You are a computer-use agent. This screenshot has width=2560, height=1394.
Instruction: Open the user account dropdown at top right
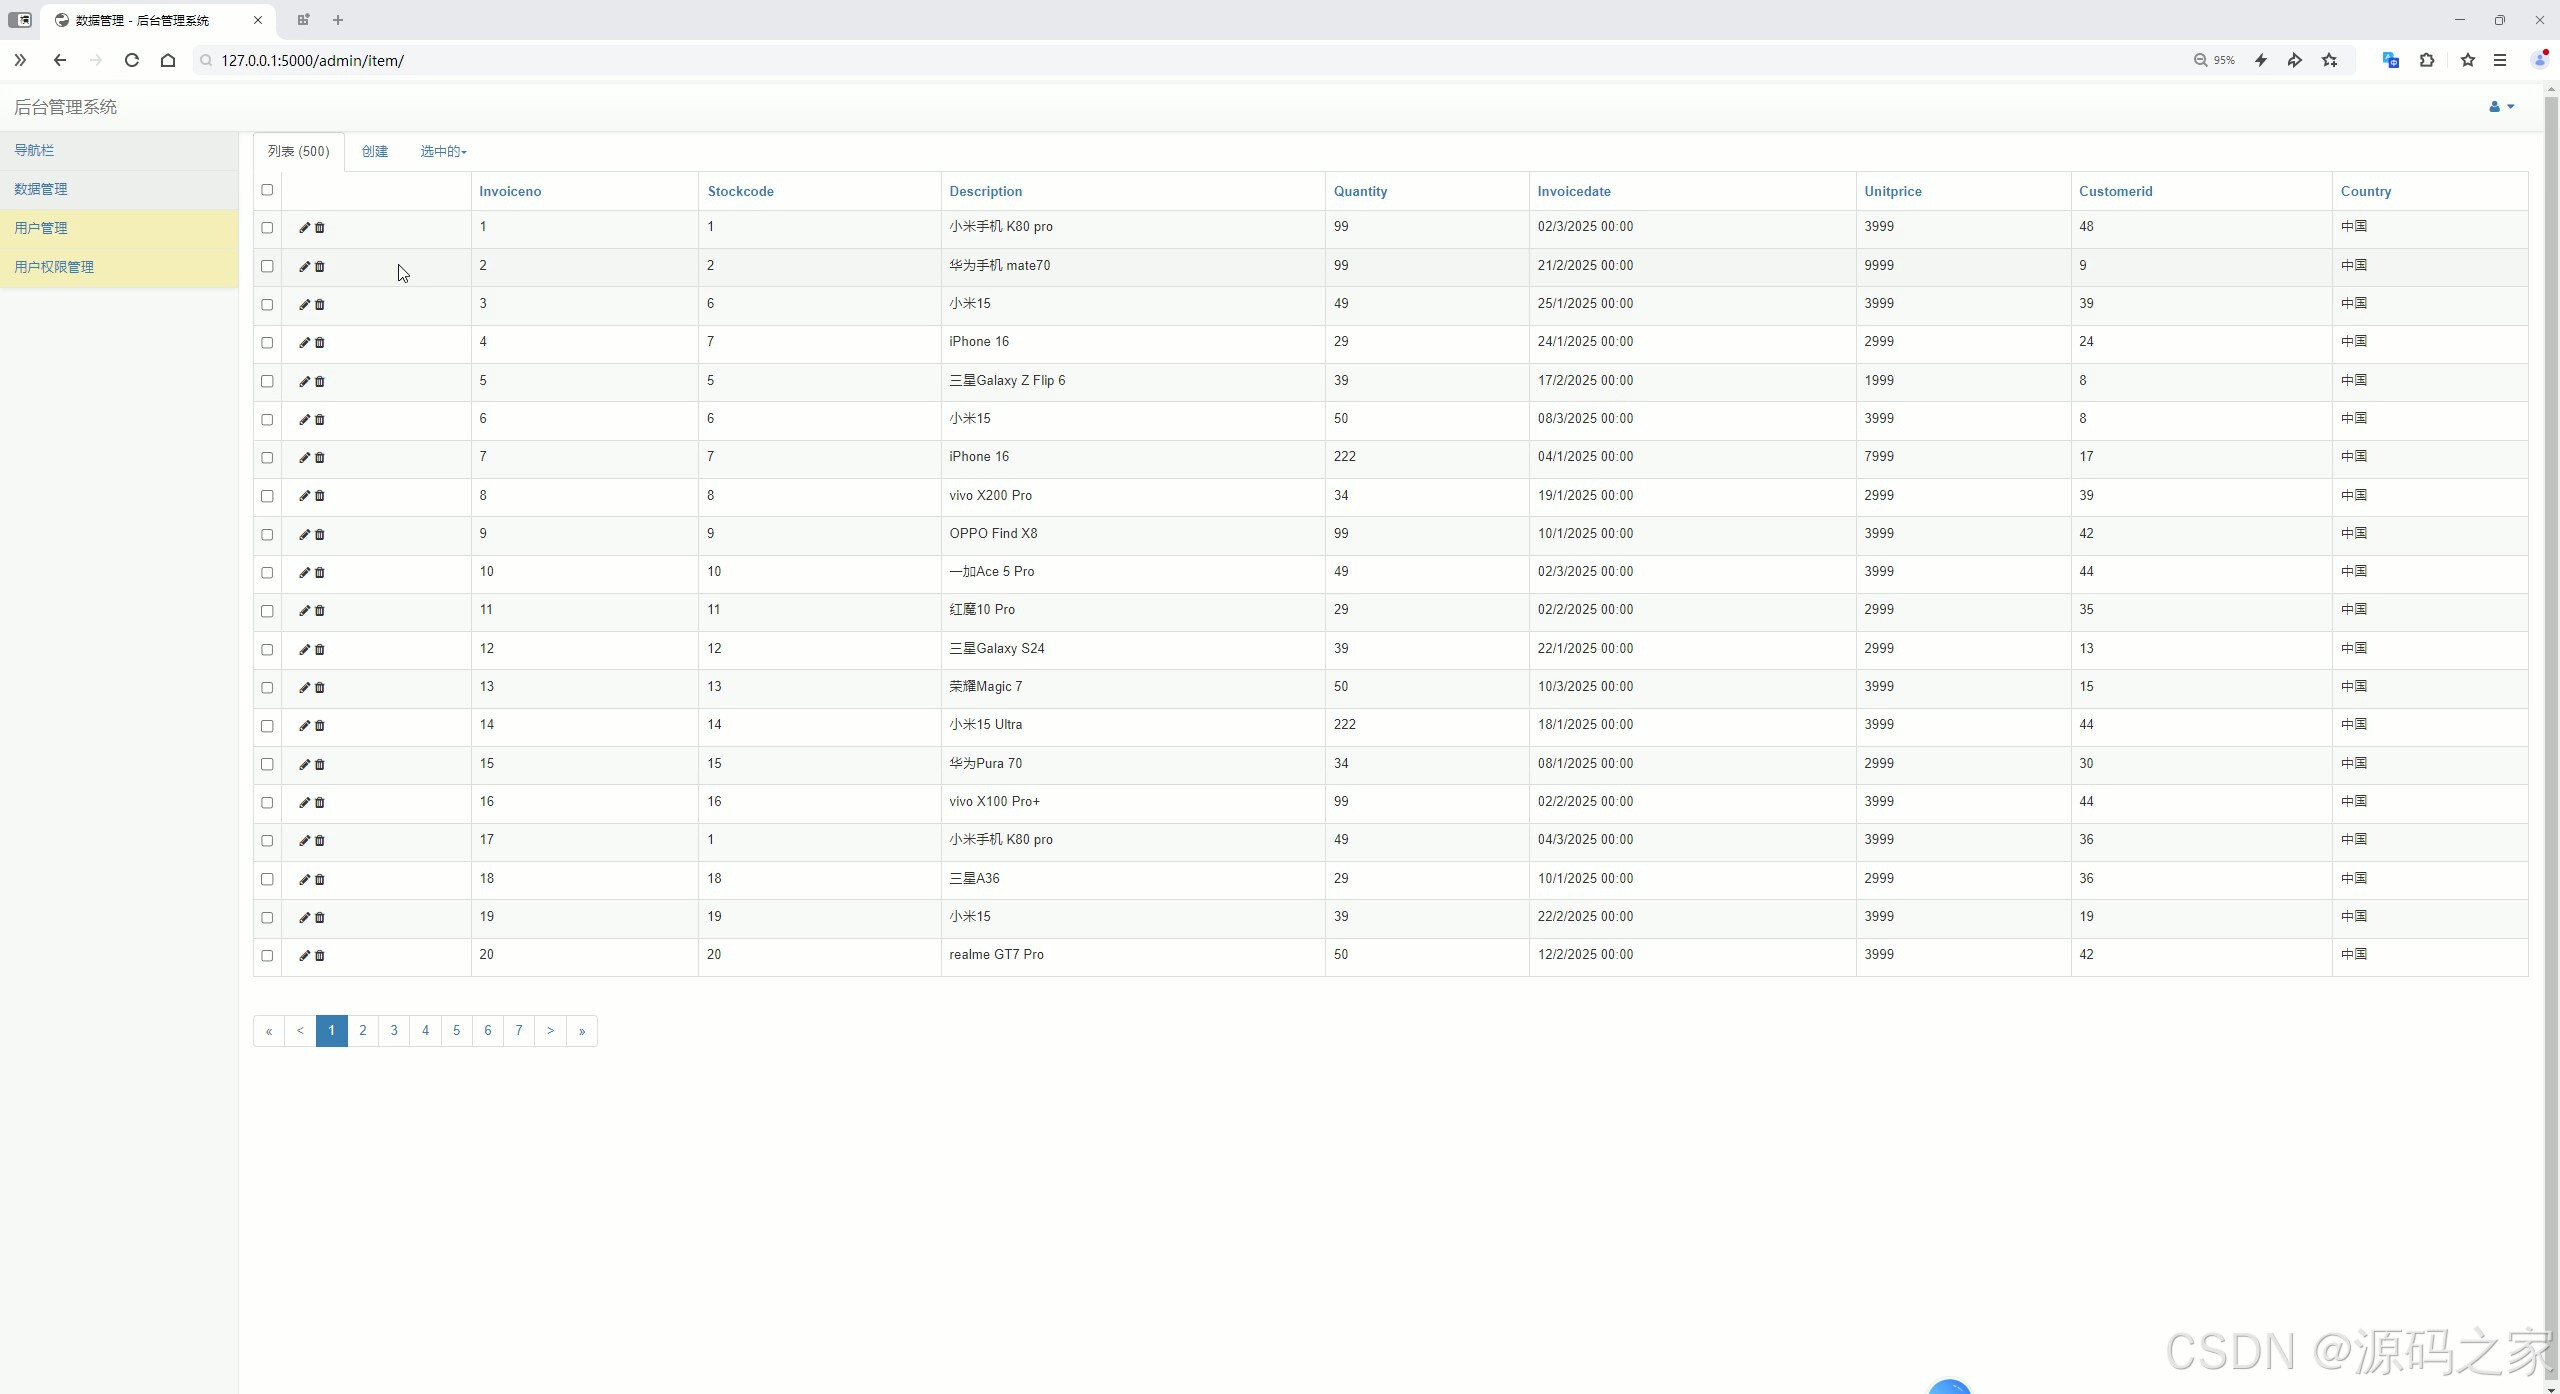(x=2501, y=107)
